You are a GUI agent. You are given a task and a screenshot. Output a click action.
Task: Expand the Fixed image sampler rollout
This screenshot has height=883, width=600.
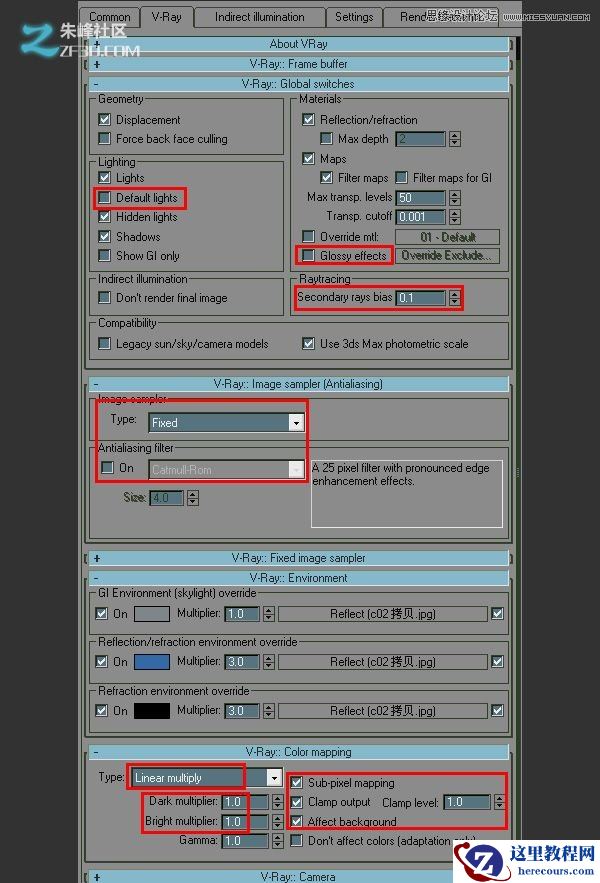click(x=299, y=558)
